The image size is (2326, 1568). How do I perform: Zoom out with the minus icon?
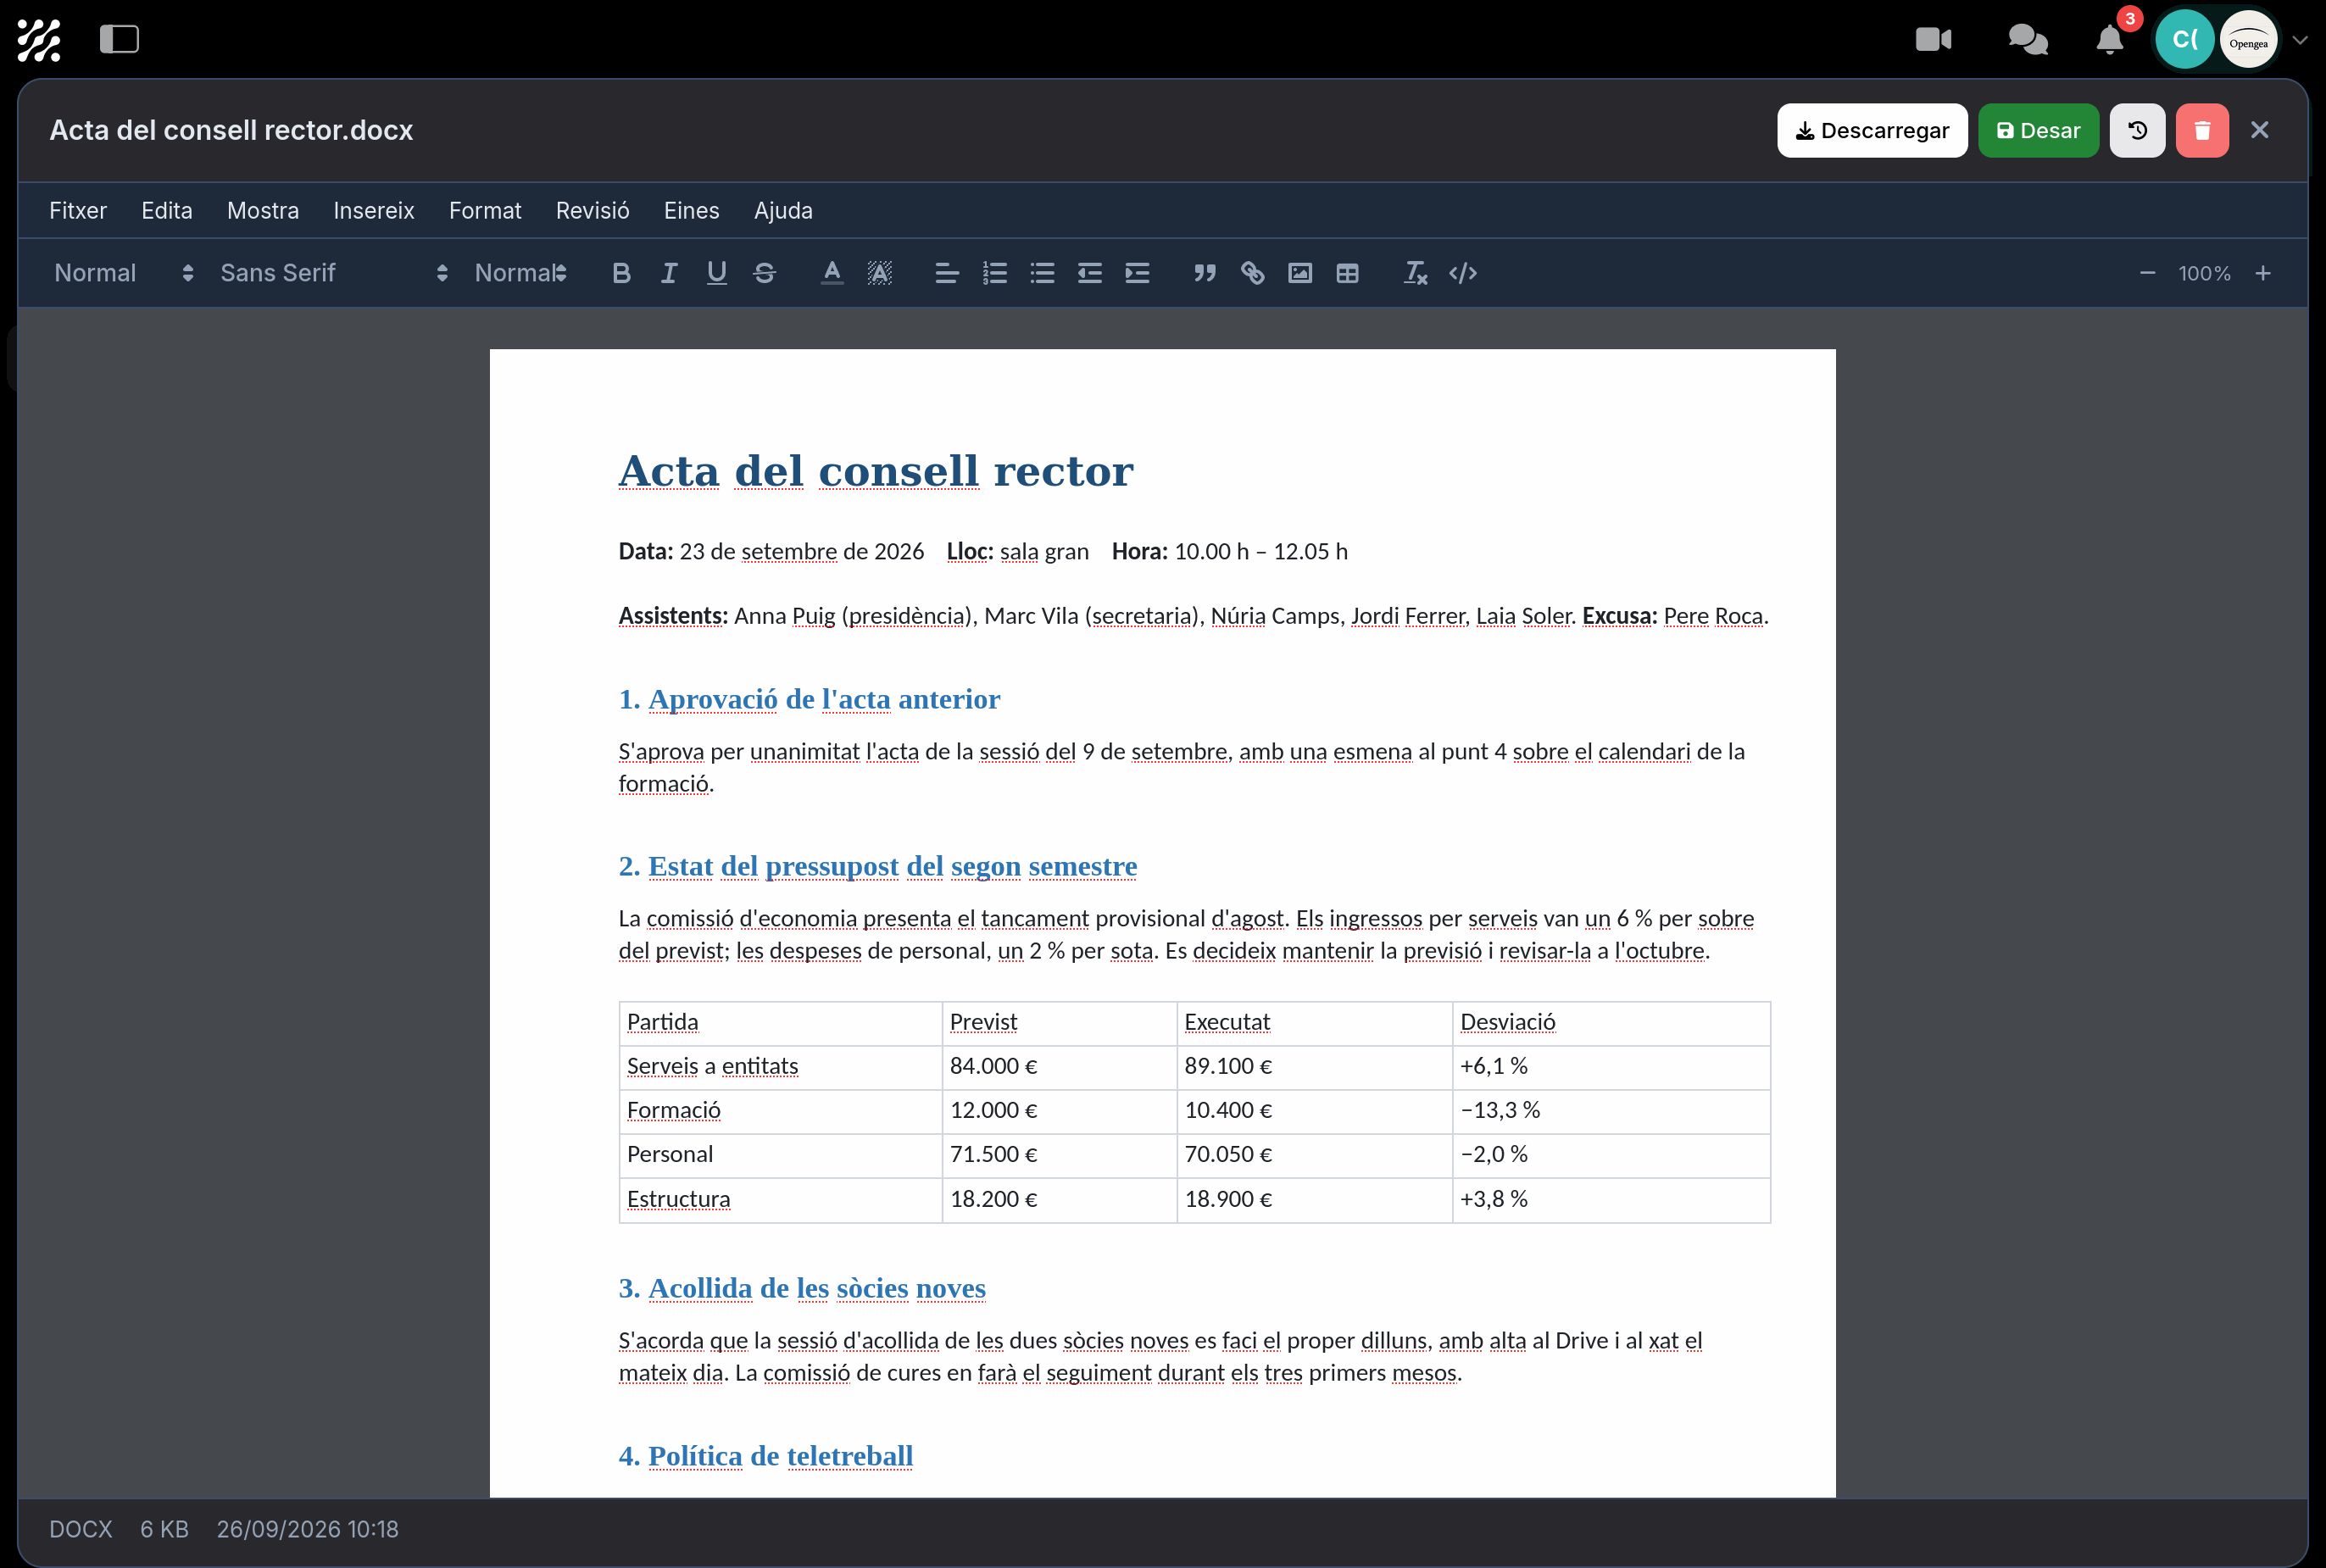point(2147,273)
